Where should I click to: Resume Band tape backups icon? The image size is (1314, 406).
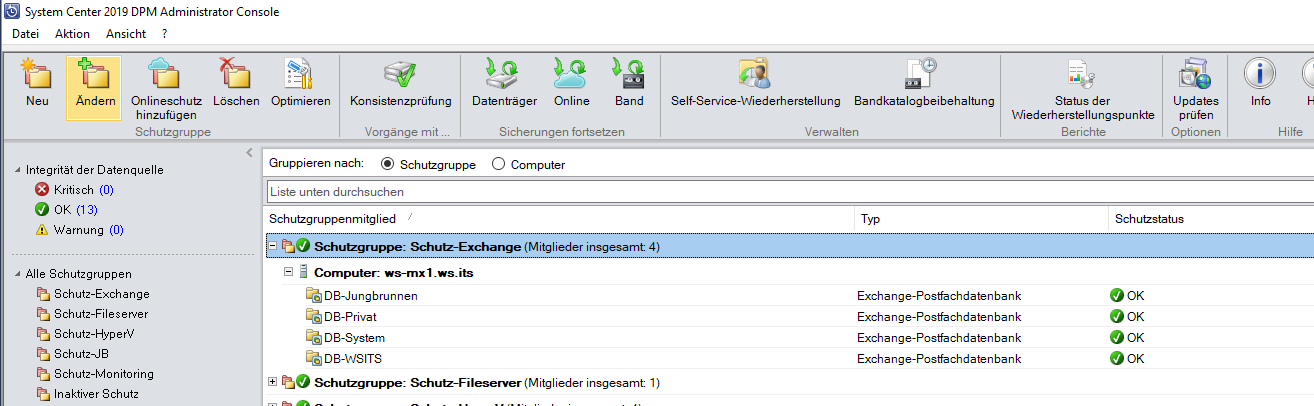(629, 73)
